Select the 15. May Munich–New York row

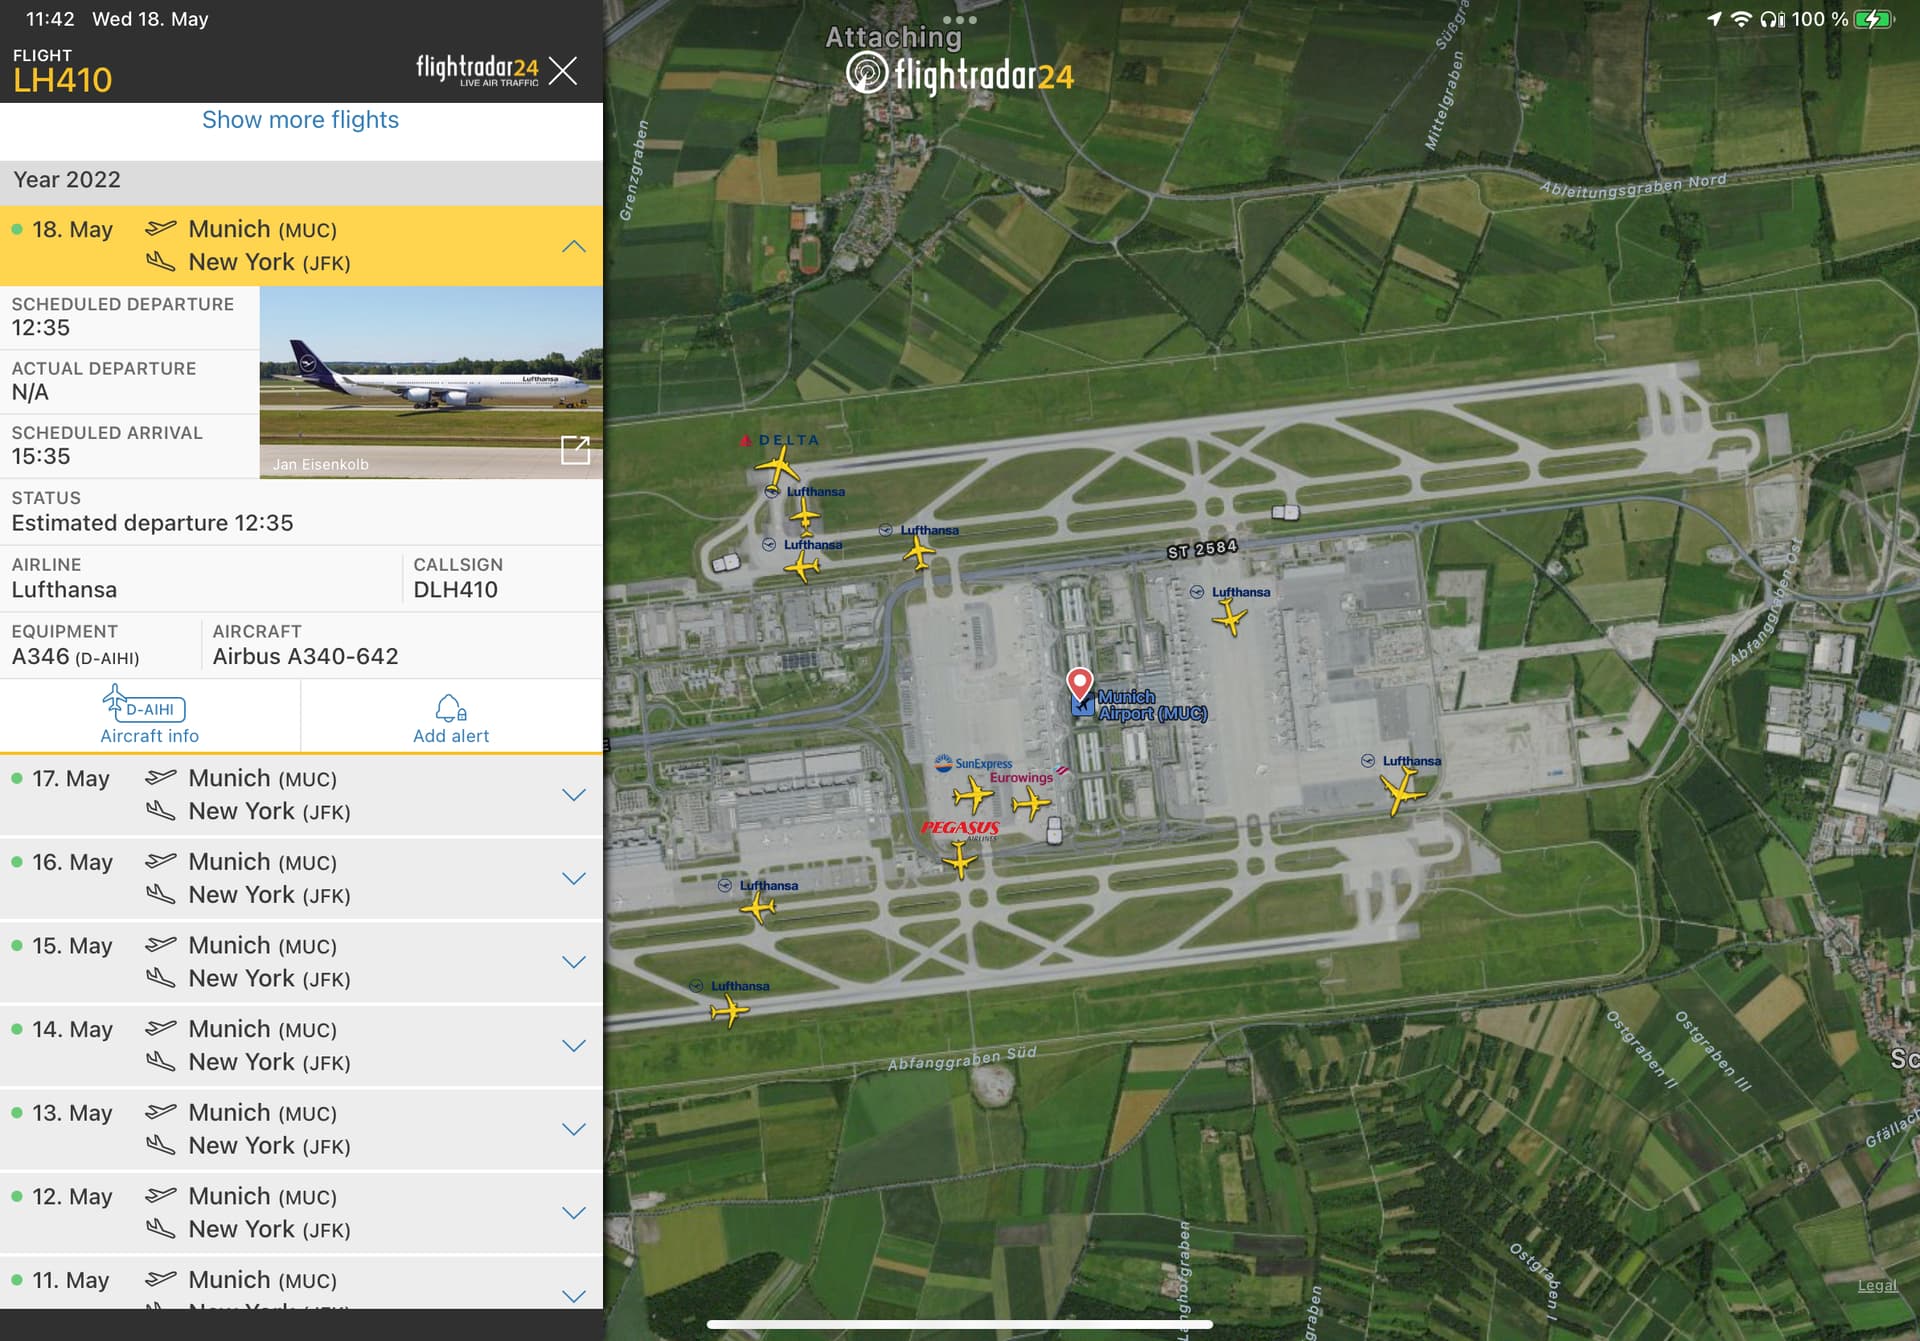(300, 962)
